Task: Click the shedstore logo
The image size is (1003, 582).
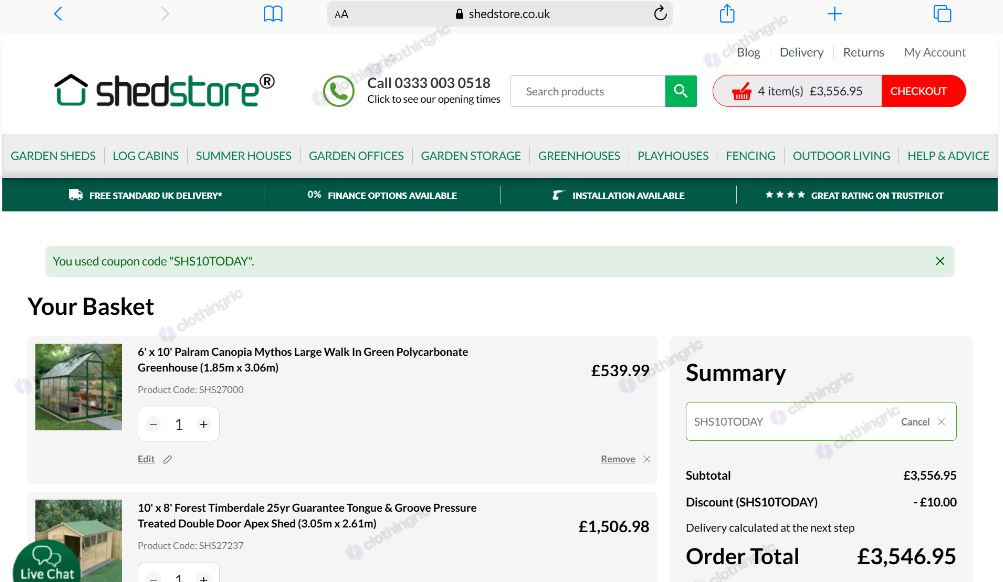Action: pos(164,90)
